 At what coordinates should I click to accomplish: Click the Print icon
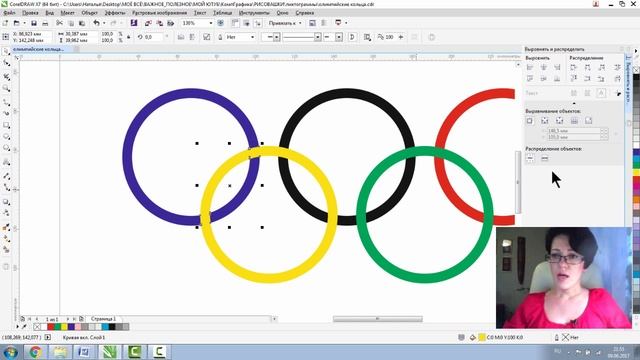[x=45, y=23]
